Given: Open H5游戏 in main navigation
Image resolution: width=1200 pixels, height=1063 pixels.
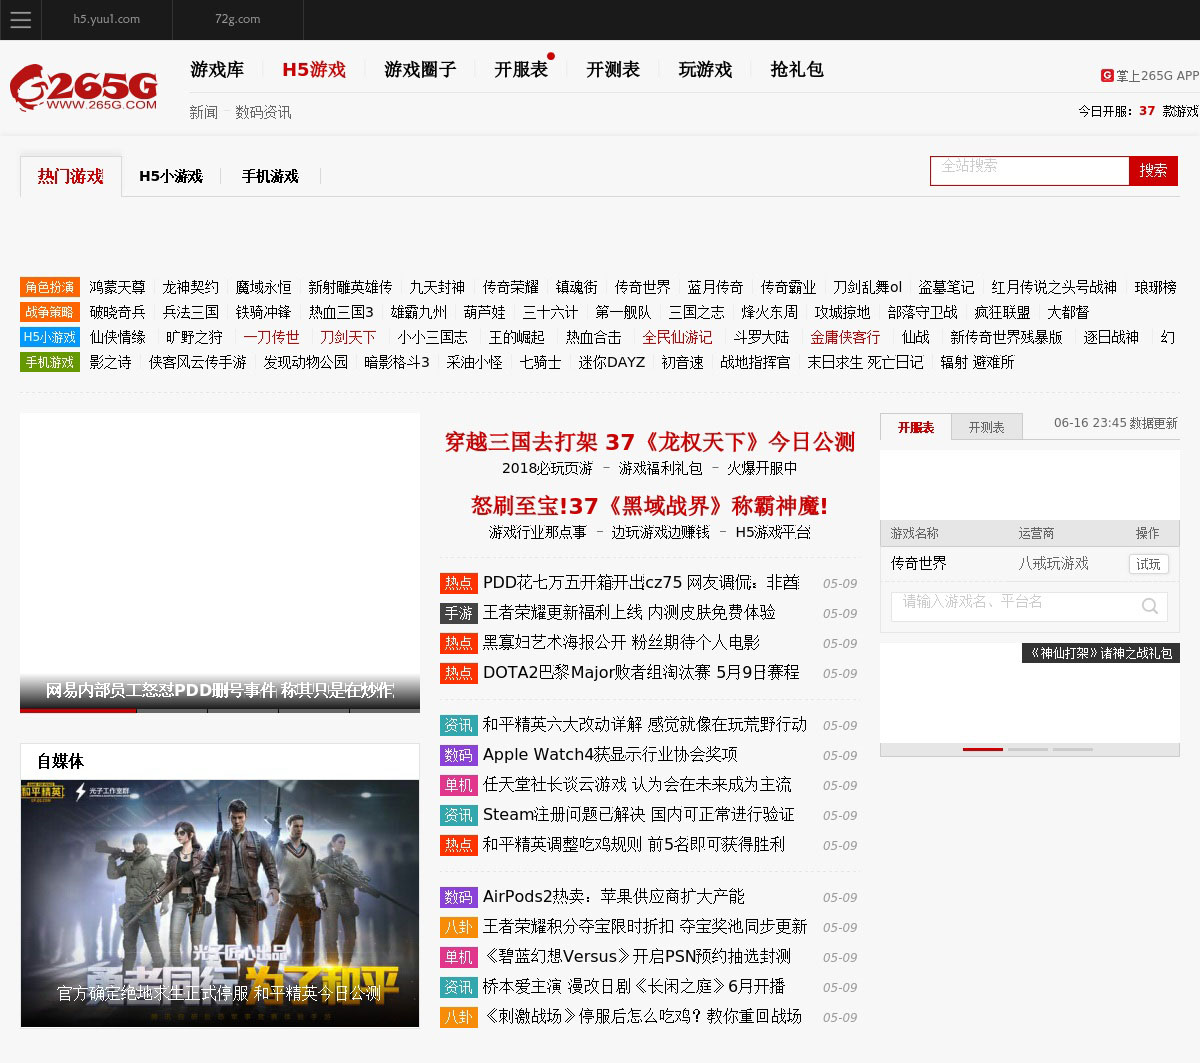Looking at the screenshot, I should (314, 69).
